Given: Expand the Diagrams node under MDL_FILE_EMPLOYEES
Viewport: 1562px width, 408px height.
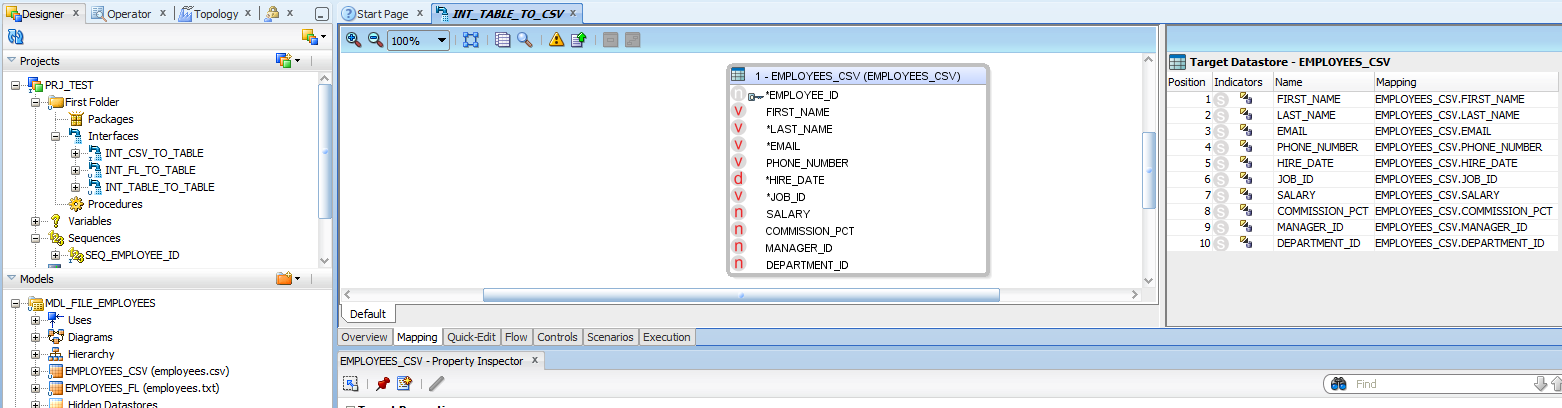Looking at the screenshot, I should [x=36, y=337].
